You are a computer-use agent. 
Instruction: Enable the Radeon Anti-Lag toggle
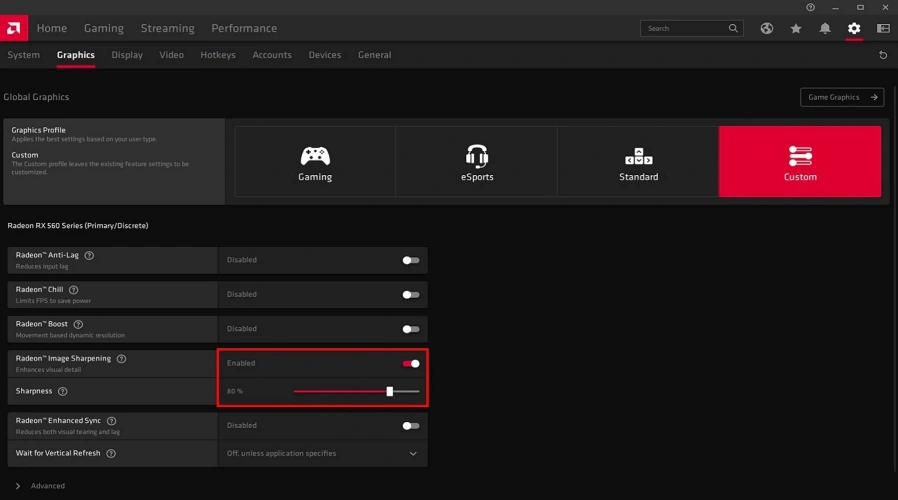point(410,260)
